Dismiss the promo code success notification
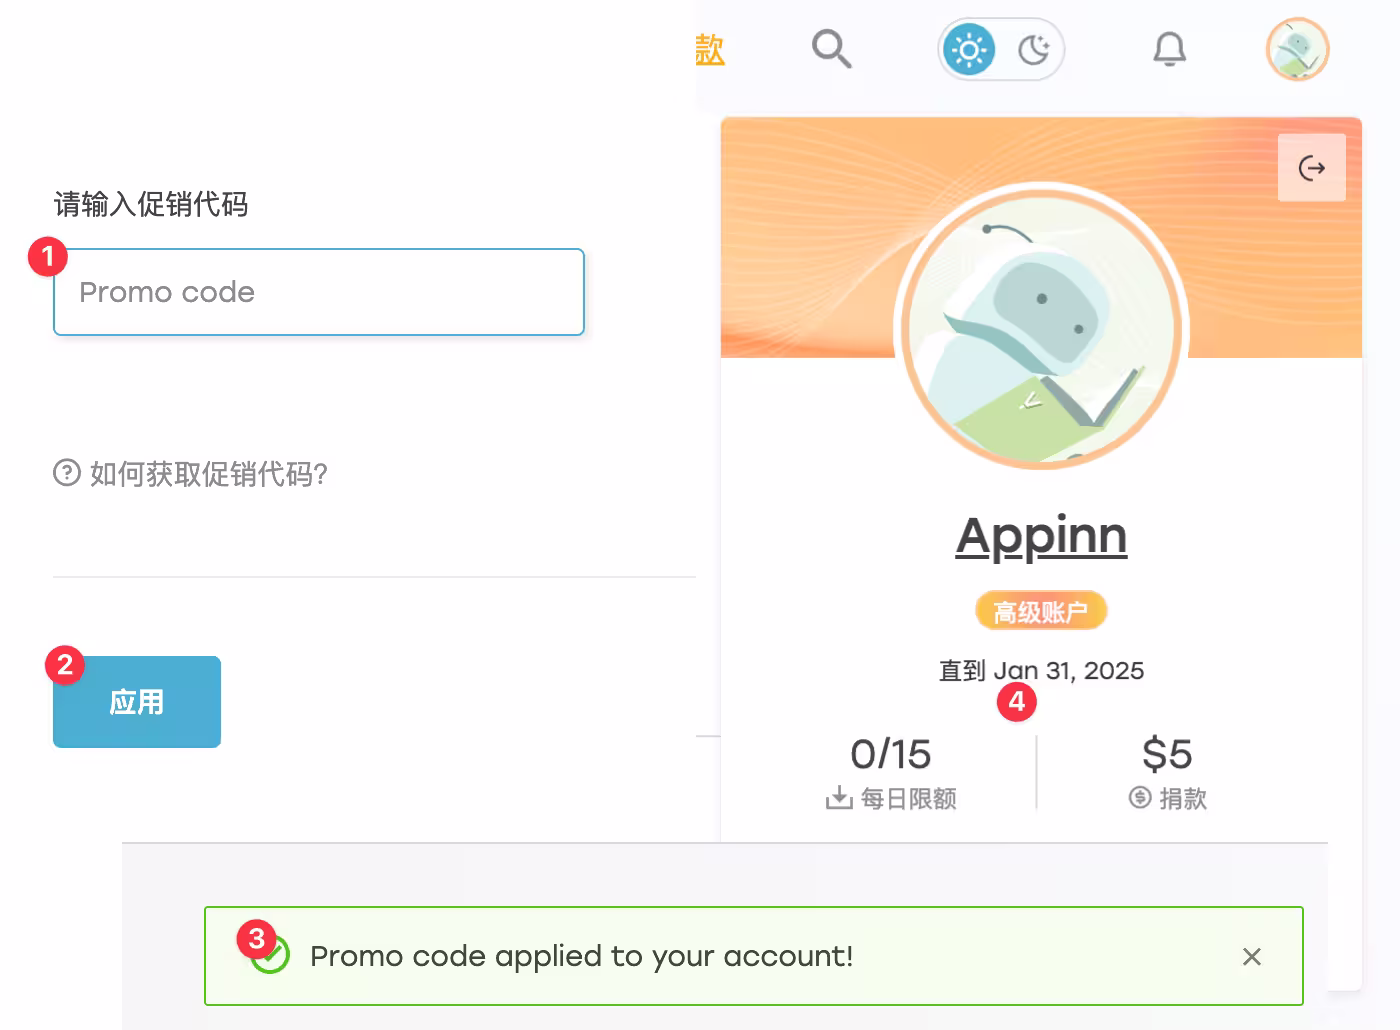The height and width of the screenshot is (1030, 1400). [x=1251, y=957]
